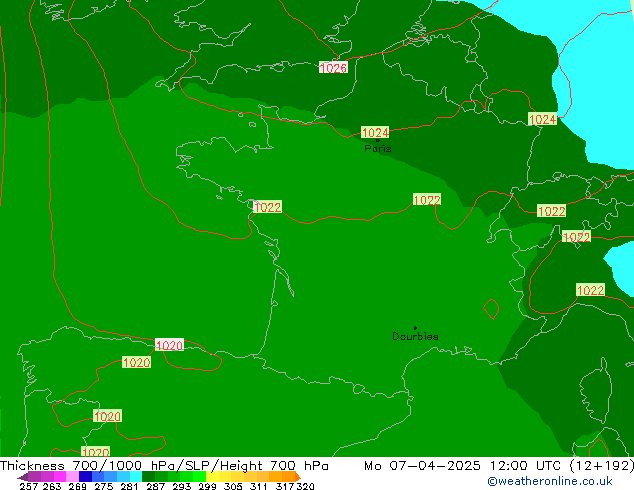Pick the cyan legend swatch before 287
This screenshot has height=490, width=634.
point(136,476)
